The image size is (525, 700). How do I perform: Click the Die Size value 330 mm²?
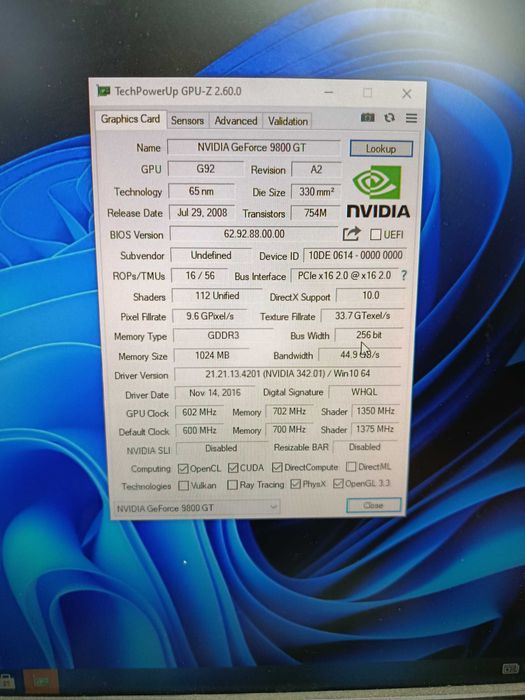coord(316,192)
